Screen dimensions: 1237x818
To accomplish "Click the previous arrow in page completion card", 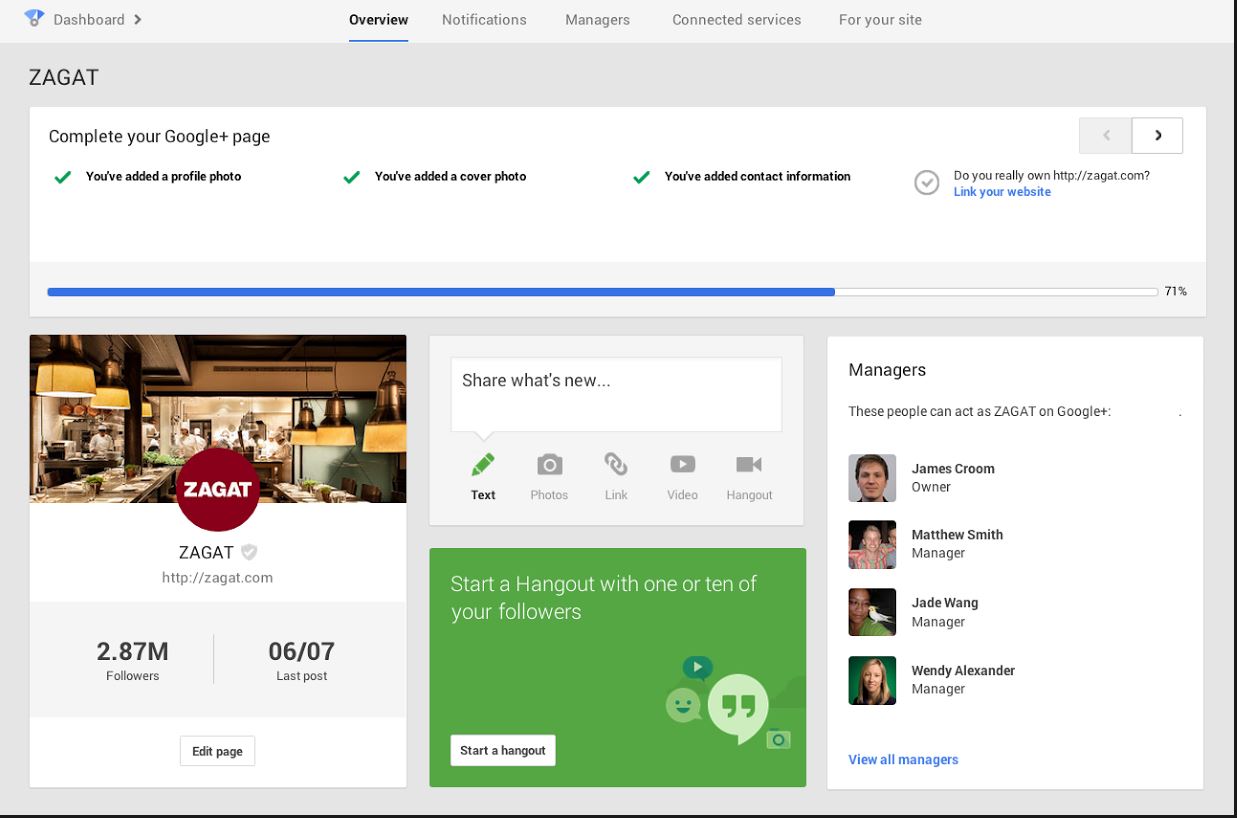I will [1106, 135].
